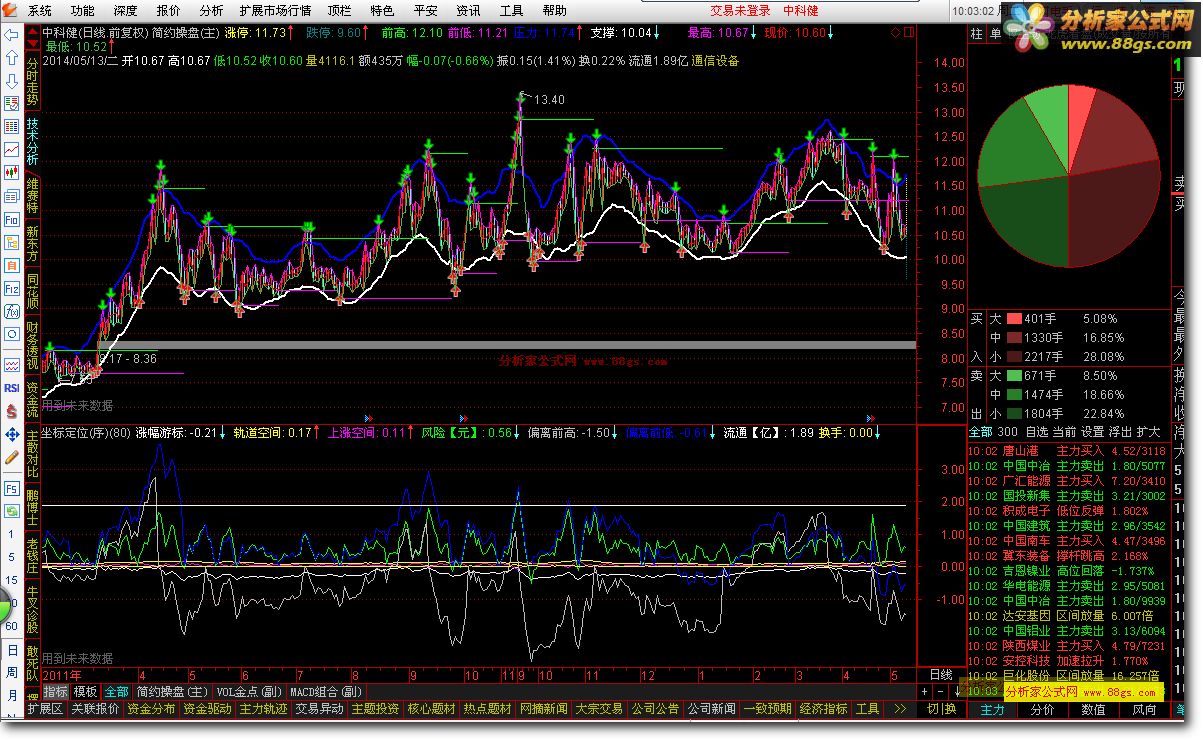1203x740 pixels.
Task: Click the red line trend chart icon
Action: point(12,150)
